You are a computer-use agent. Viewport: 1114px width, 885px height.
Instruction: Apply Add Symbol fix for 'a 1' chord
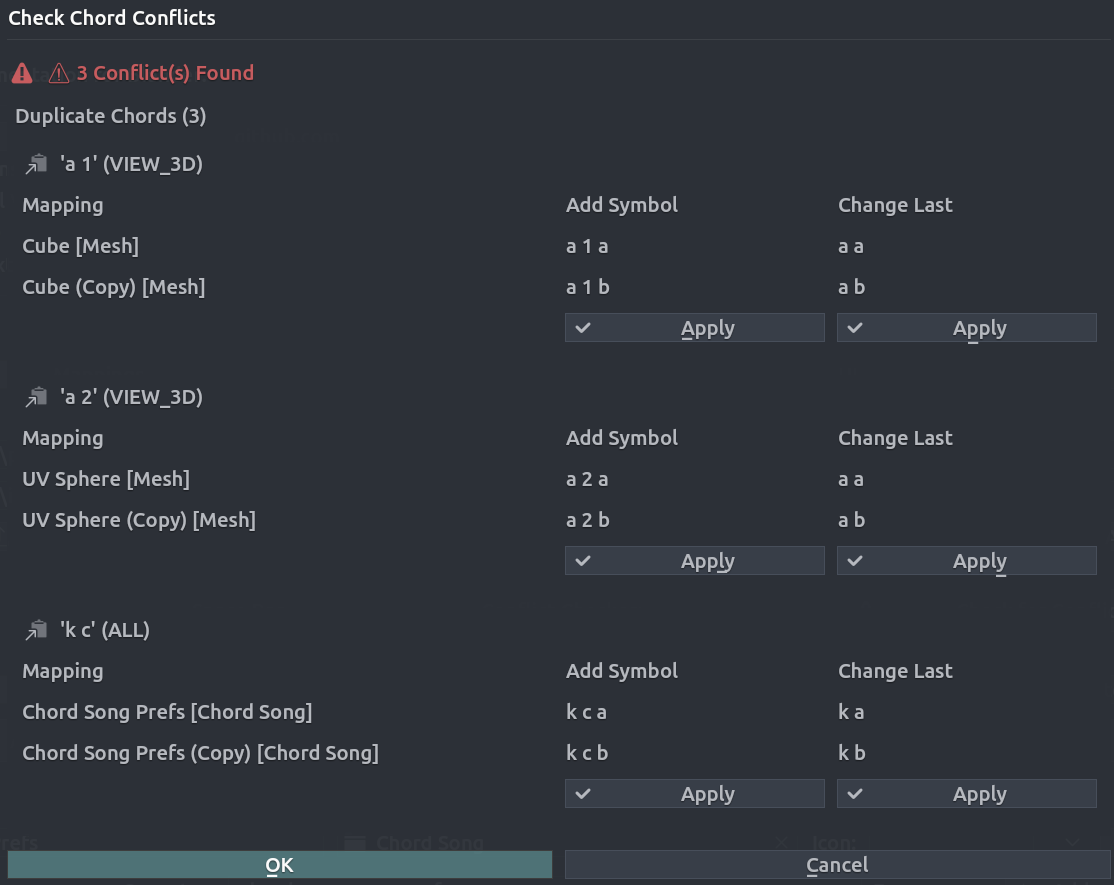pos(694,328)
